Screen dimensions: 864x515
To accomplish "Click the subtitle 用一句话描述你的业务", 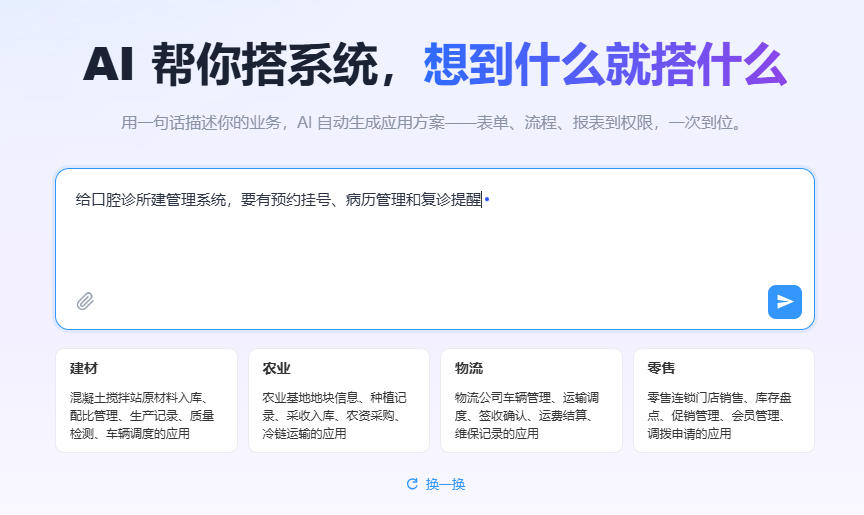I will pyautogui.click(x=201, y=122).
